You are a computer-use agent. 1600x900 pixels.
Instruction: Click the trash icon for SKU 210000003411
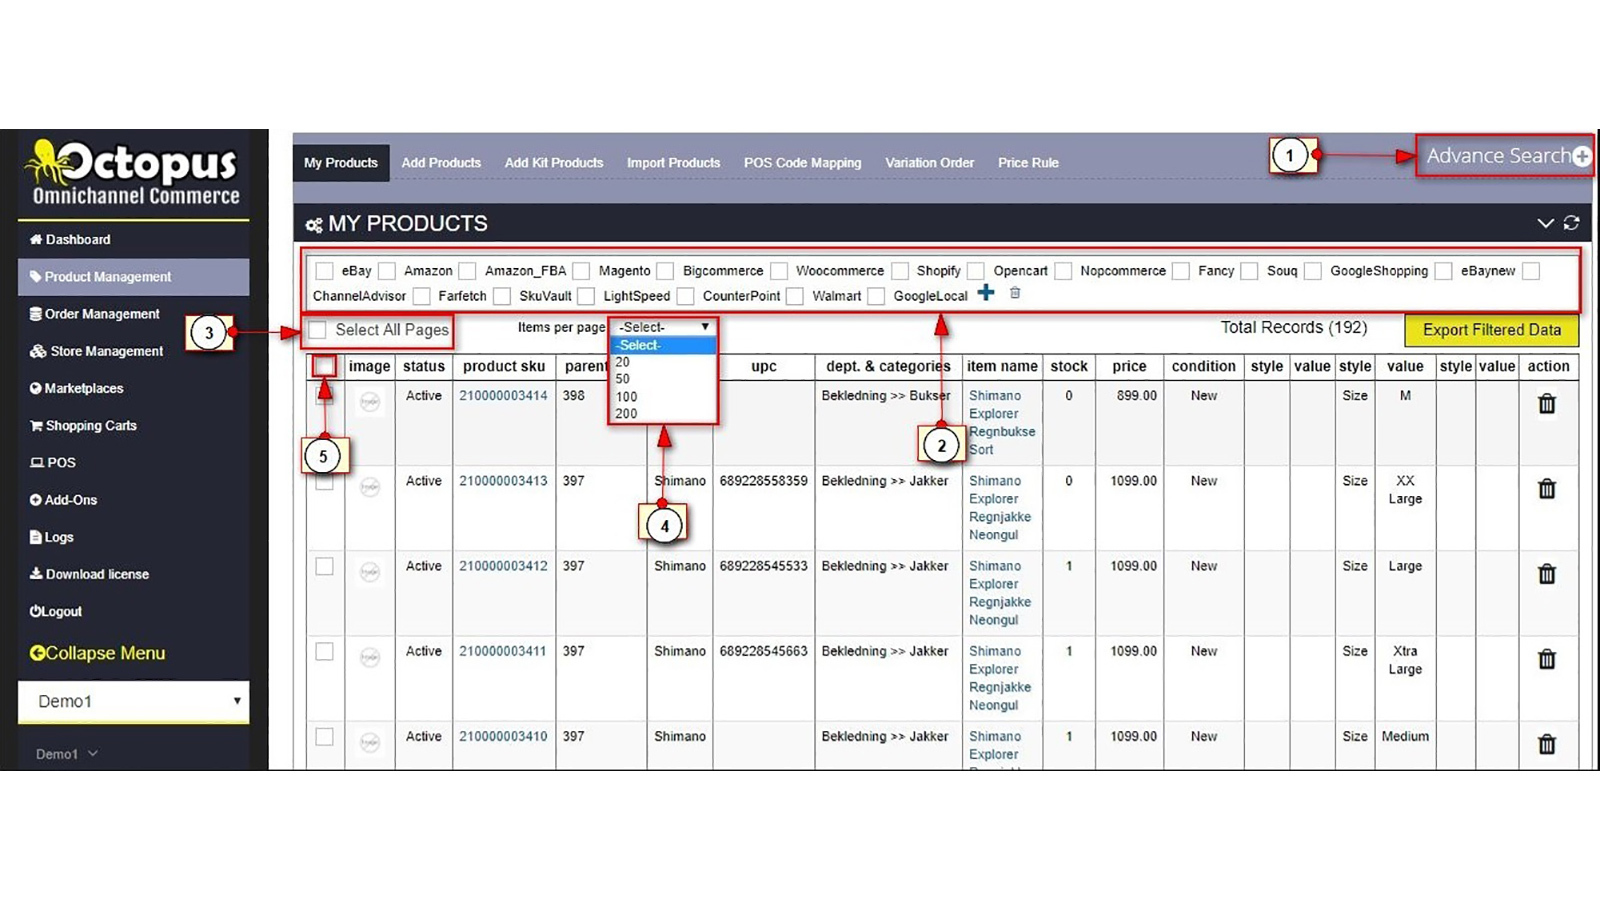[x=1546, y=659]
